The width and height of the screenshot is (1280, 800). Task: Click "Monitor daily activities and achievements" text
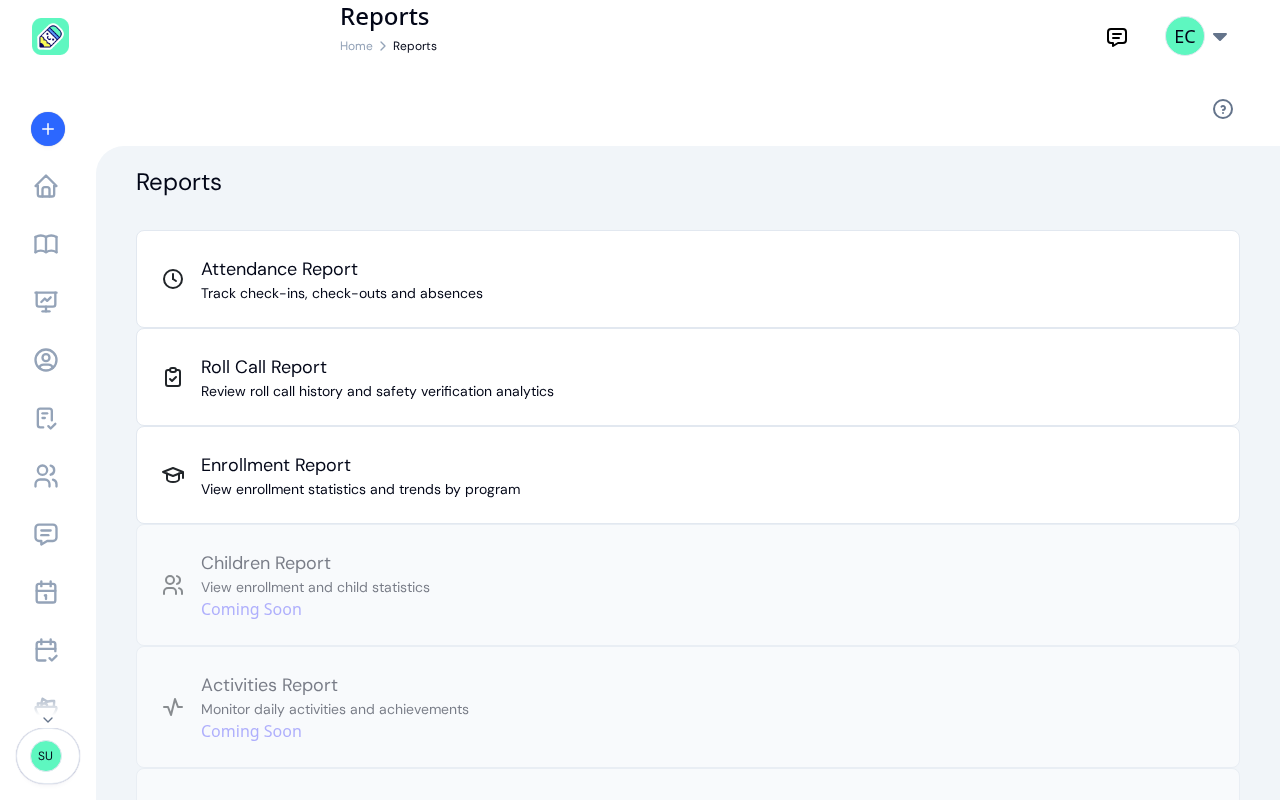click(335, 709)
